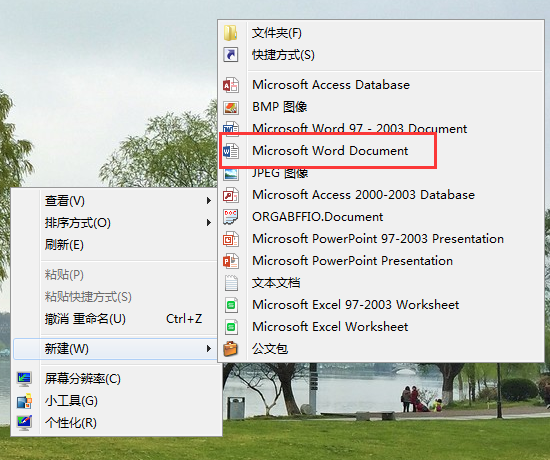Click the BMP 图像 paint icon
550x460 pixels.
point(231,107)
